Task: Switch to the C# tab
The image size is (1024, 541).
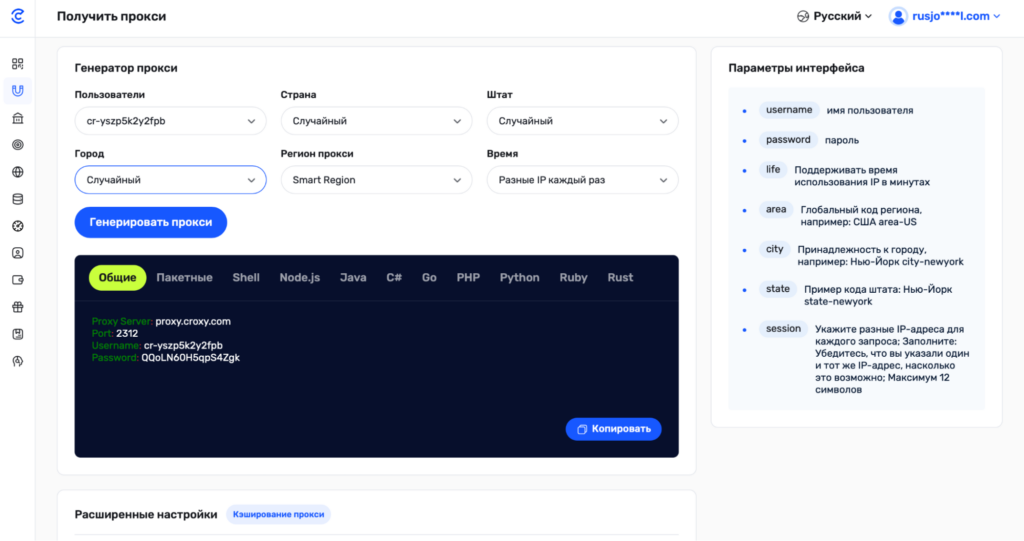Action: [394, 278]
